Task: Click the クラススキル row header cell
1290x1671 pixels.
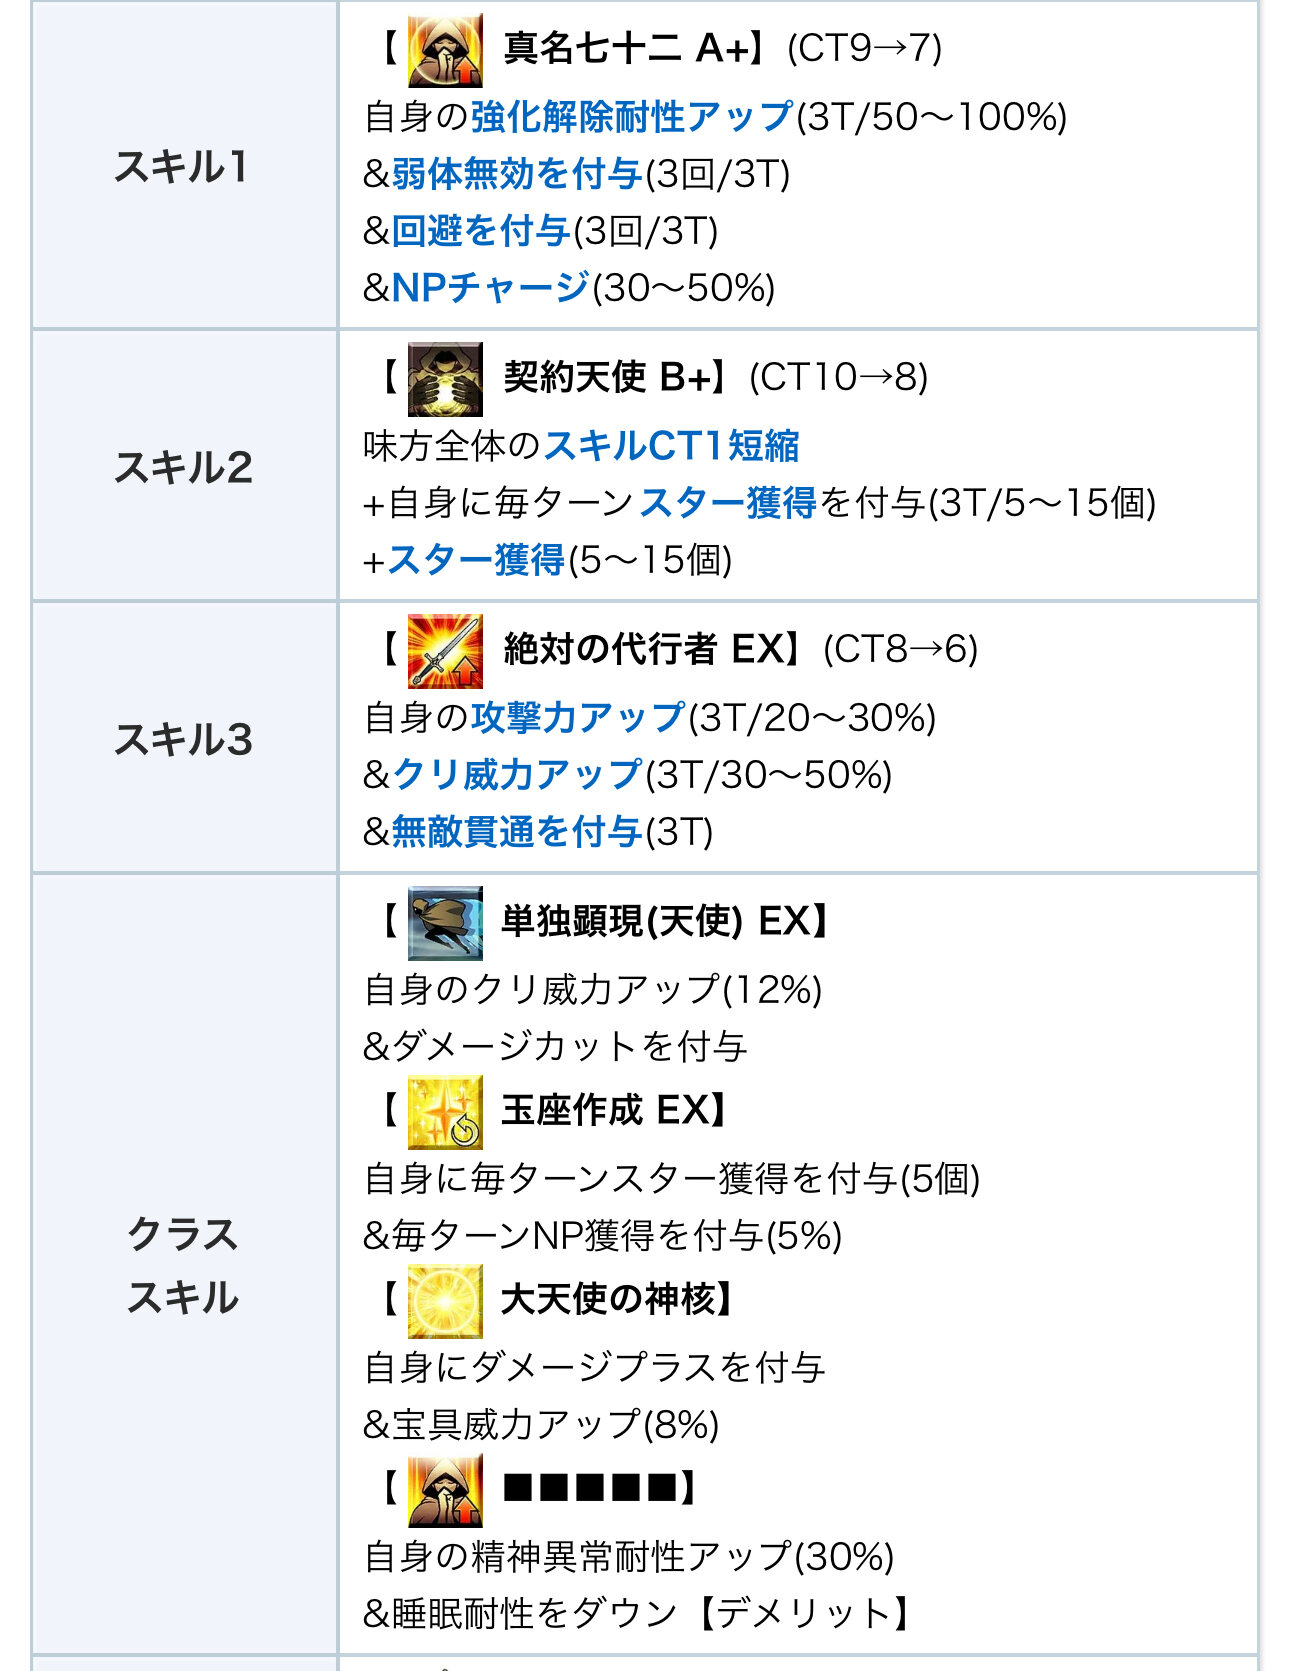Action: (185, 1265)
